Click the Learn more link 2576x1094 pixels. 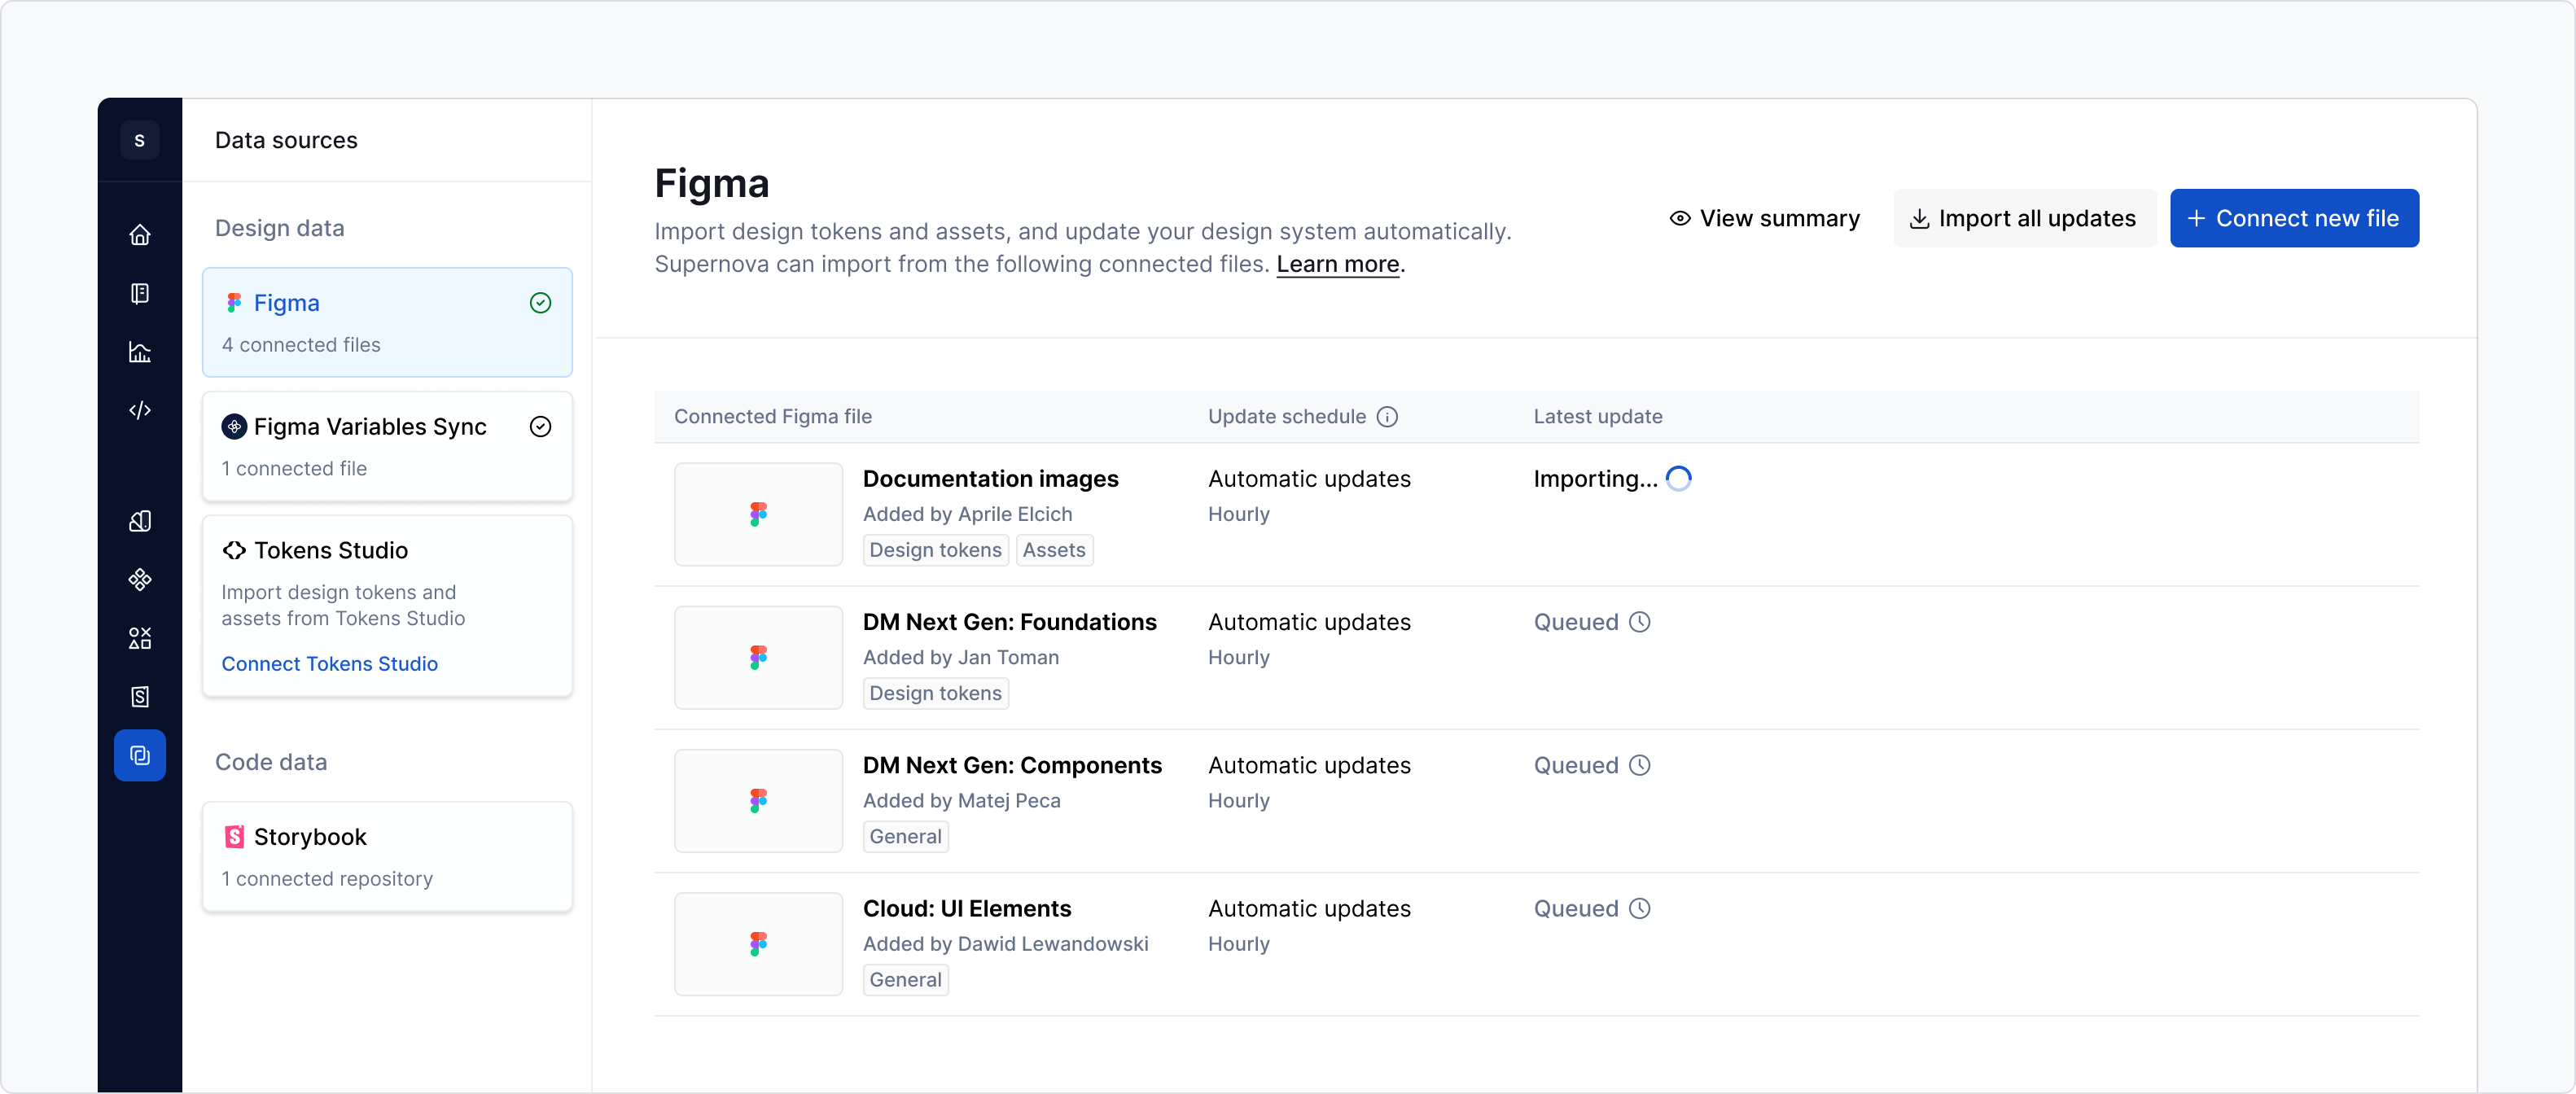[1338, 264]
